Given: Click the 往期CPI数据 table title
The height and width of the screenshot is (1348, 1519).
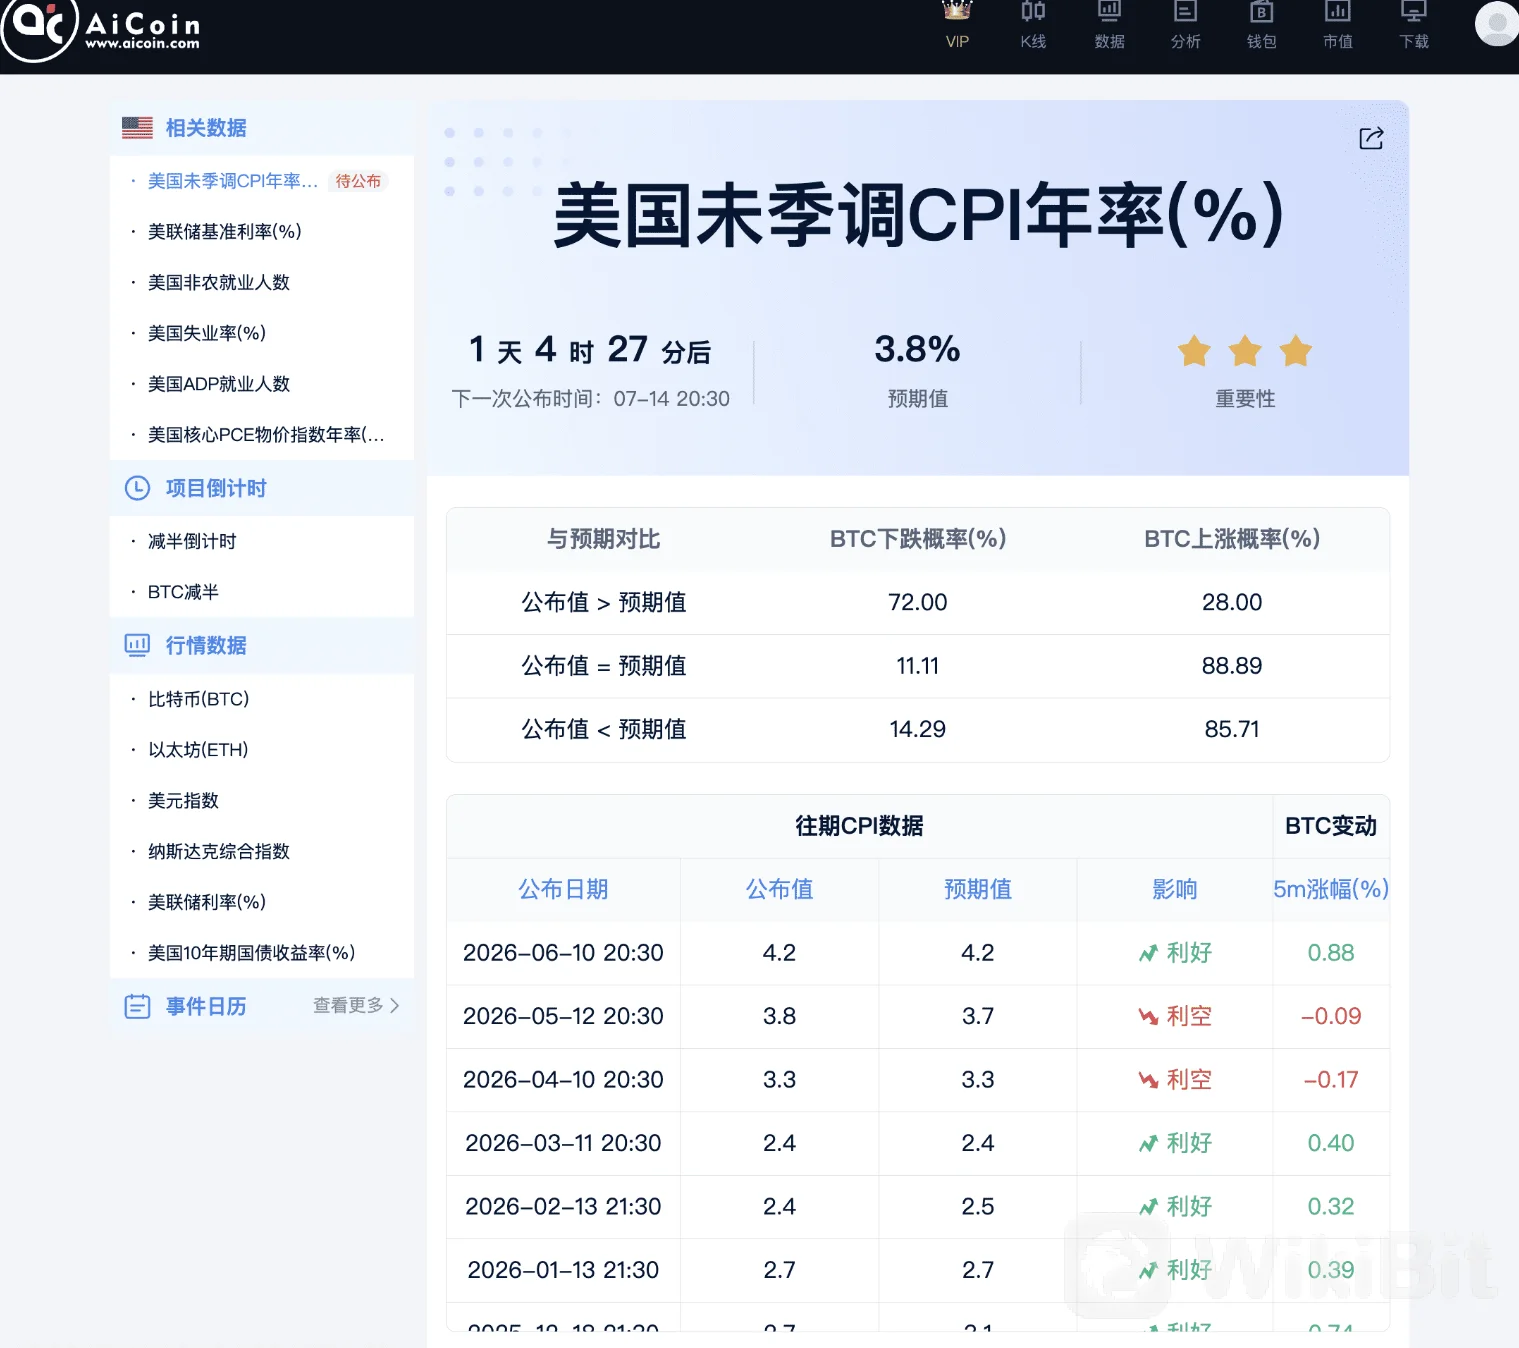Looking at the screenshot, I should 859,826.
